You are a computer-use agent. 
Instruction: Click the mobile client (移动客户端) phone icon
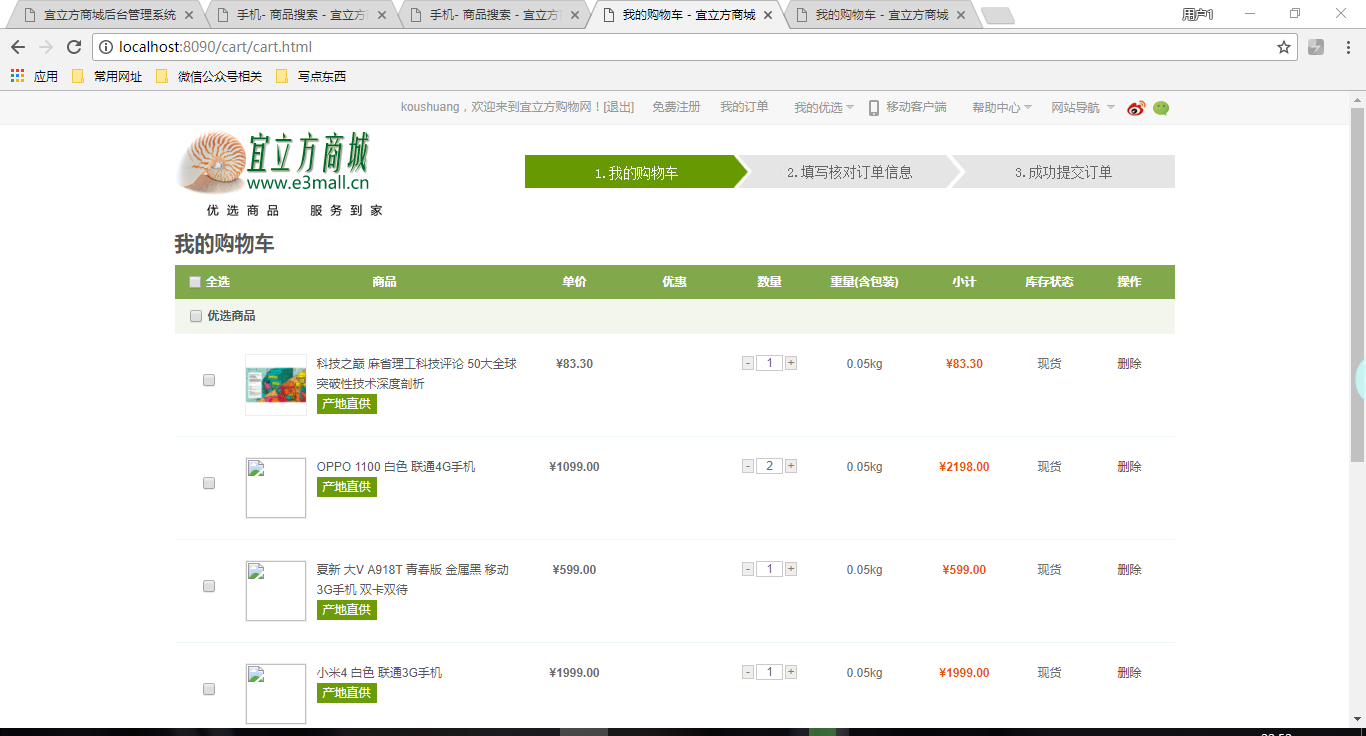point(874,108)
